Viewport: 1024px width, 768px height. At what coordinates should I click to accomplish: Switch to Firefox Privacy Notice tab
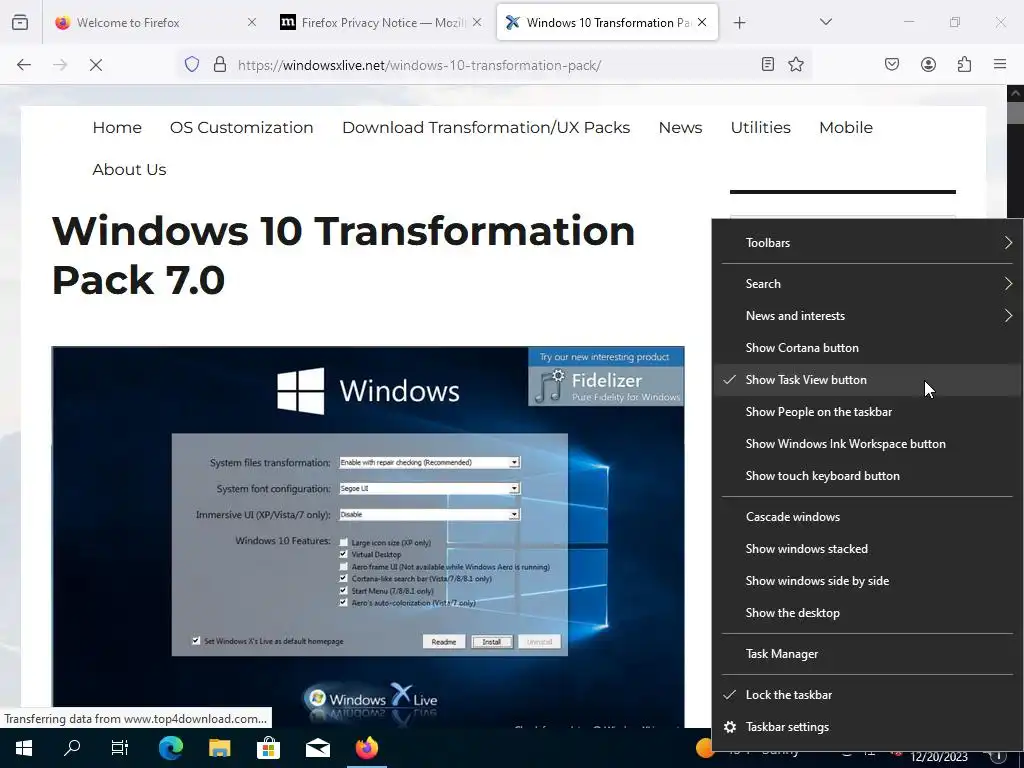(x=381, y=22)
